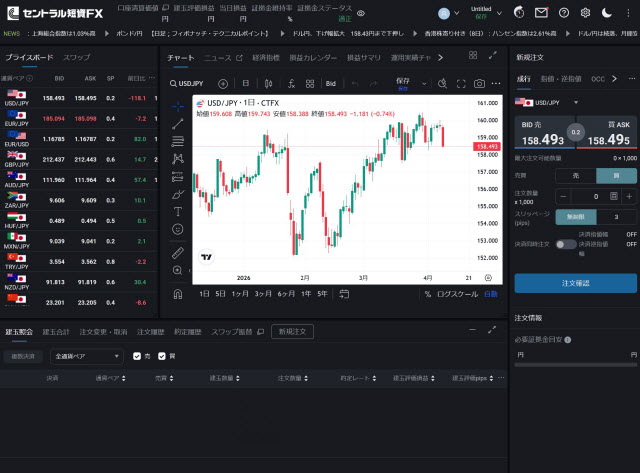640x473 pixels.
Task: Toggle chart fullscreen mode icon
Action: pyautogui.click(x=461, y=83)
